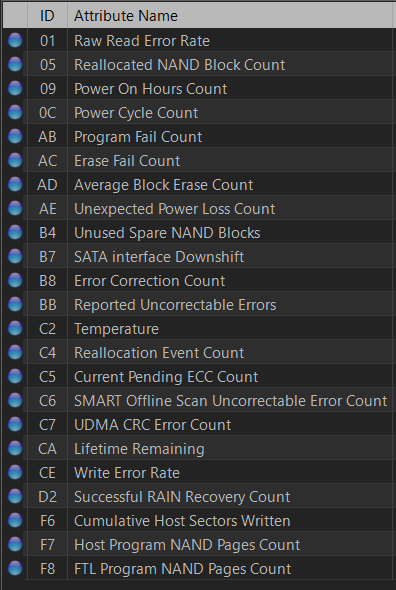This screenshot has width=396, height=590.
Task: Select the Average Block Erase Count row
Action: point(198,184)
